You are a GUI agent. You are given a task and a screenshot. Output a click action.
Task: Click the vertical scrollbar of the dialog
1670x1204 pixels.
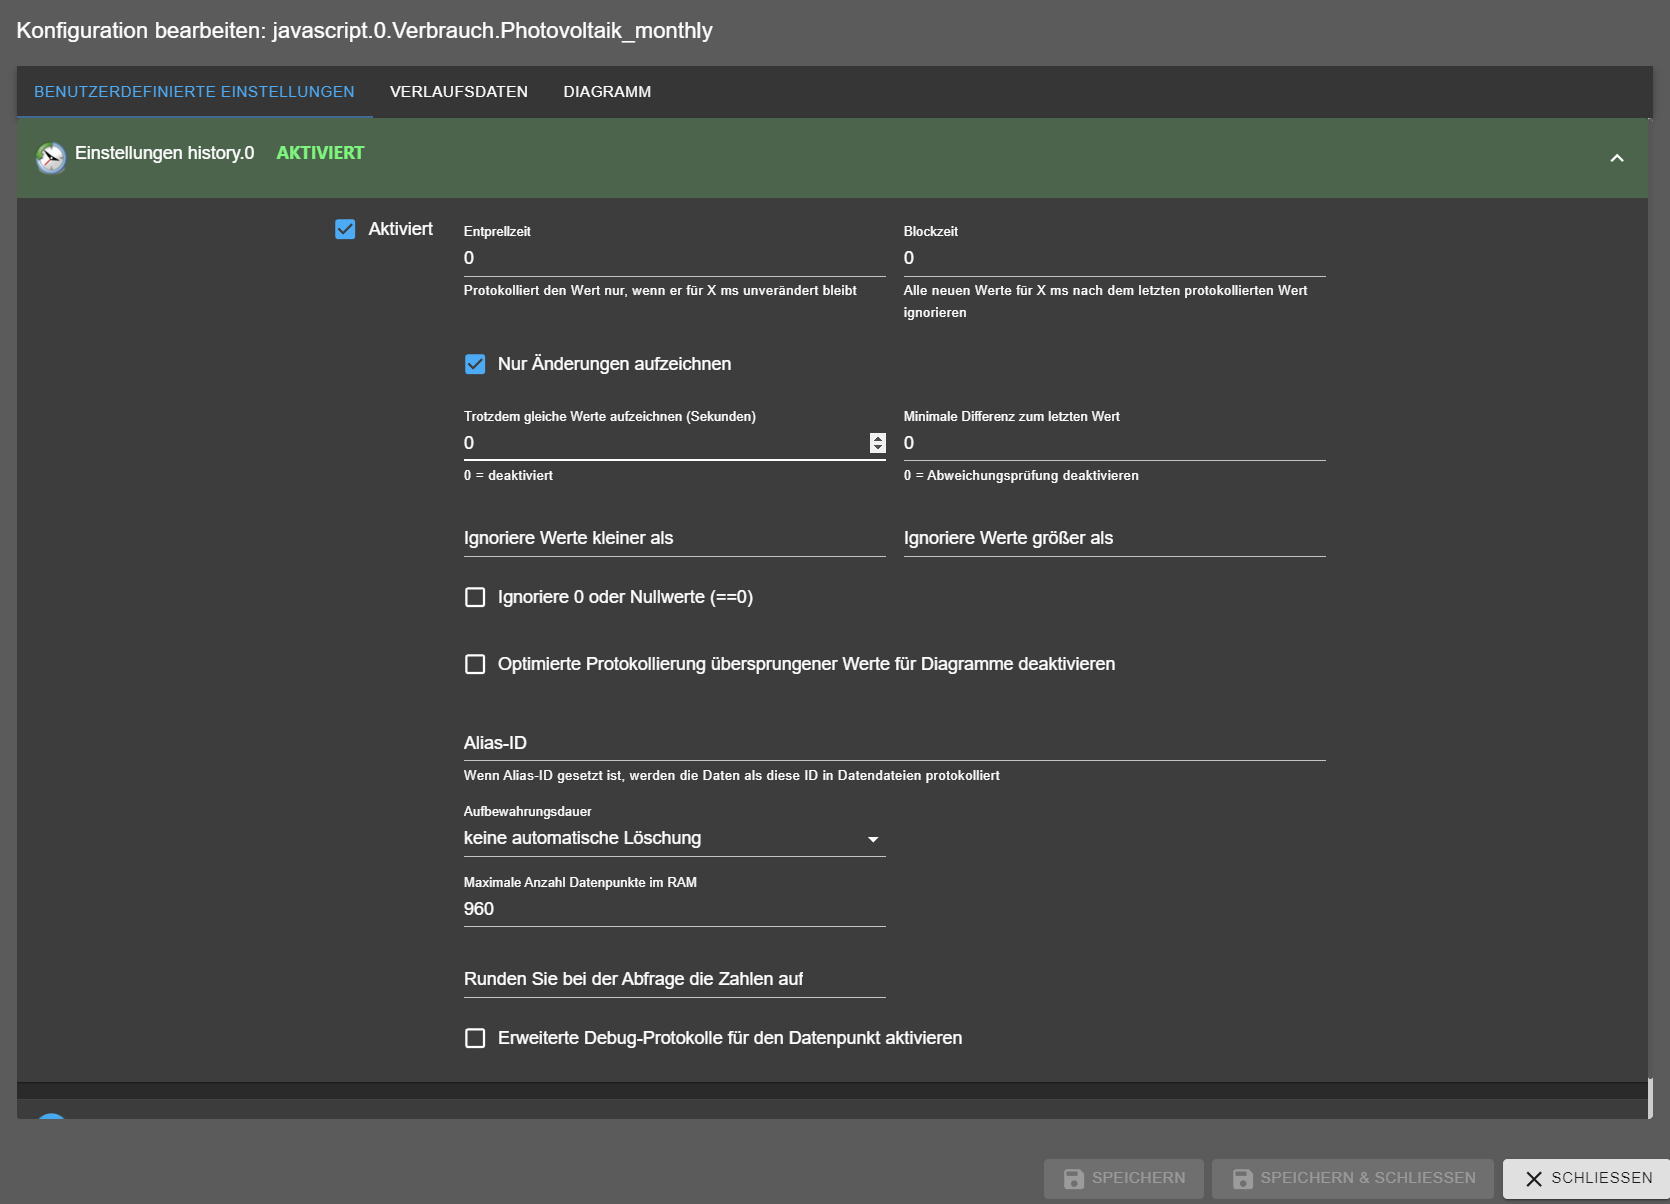point(1650,1097)
